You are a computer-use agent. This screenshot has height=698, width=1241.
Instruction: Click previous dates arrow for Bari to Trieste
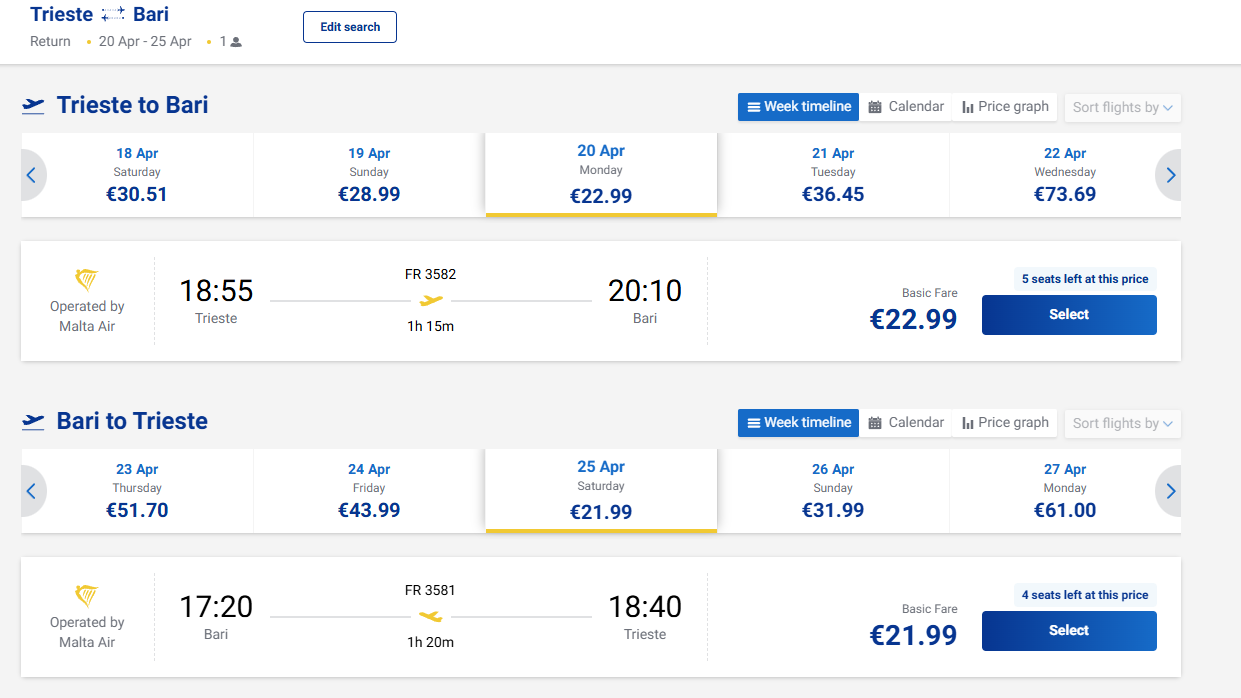(31, 491)
